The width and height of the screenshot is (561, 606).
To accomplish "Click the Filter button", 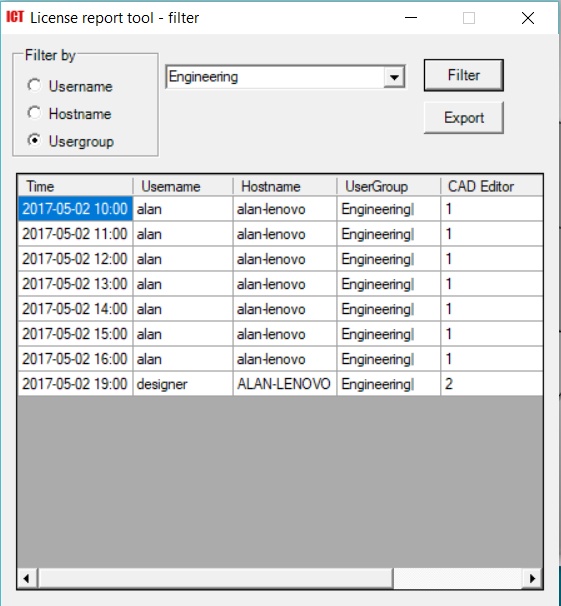I will 464,75.
